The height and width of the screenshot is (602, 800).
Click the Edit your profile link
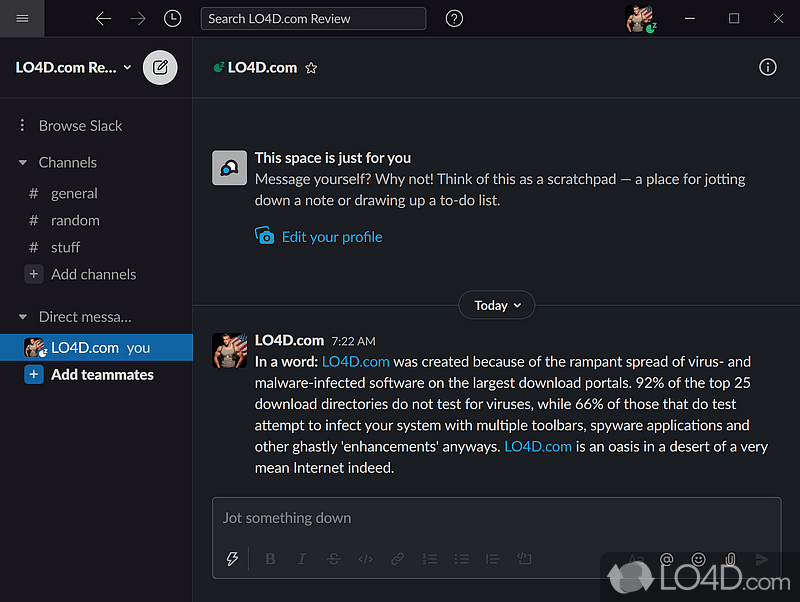332,237
